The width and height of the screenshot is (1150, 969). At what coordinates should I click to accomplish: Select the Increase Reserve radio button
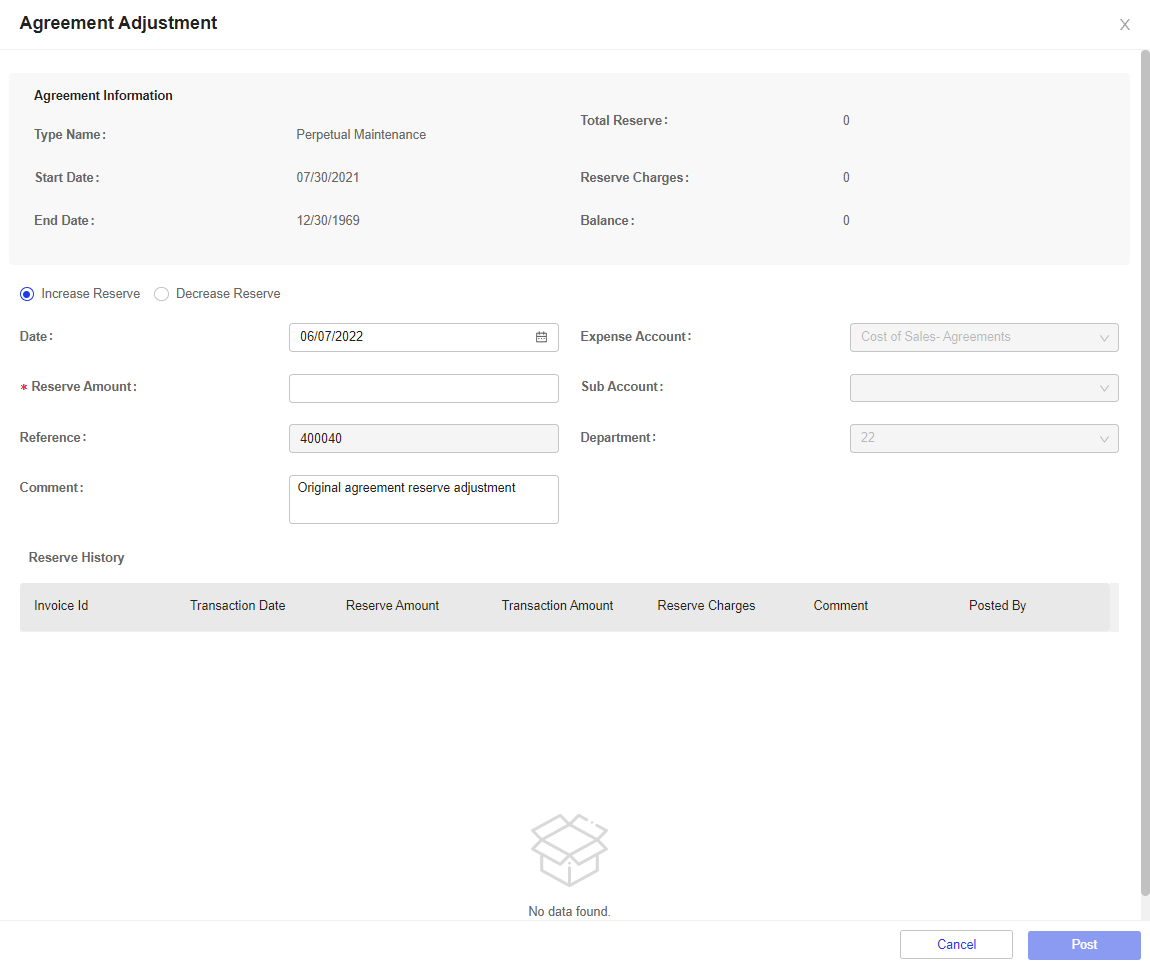click(26, 293)
